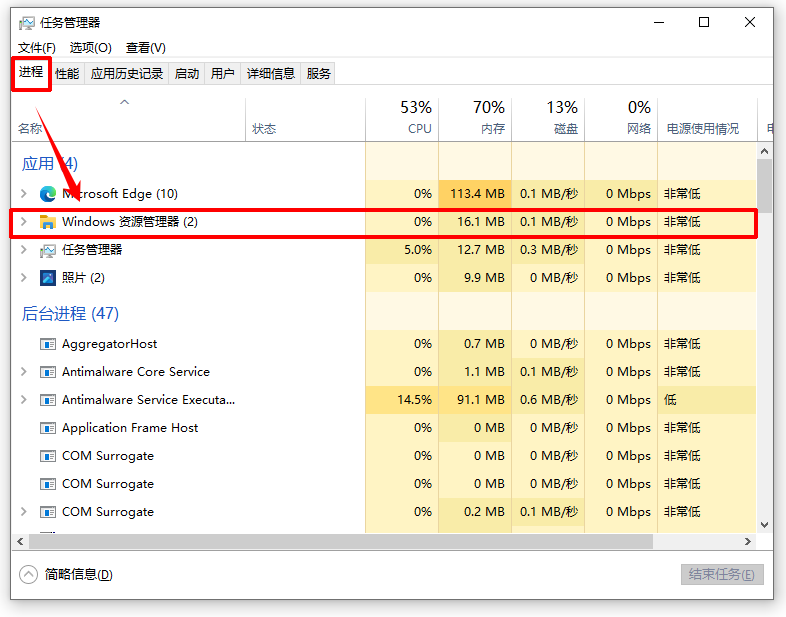786x617 pixels.
Task: Select the AggregatorHost process name
Action: (109, 344)
